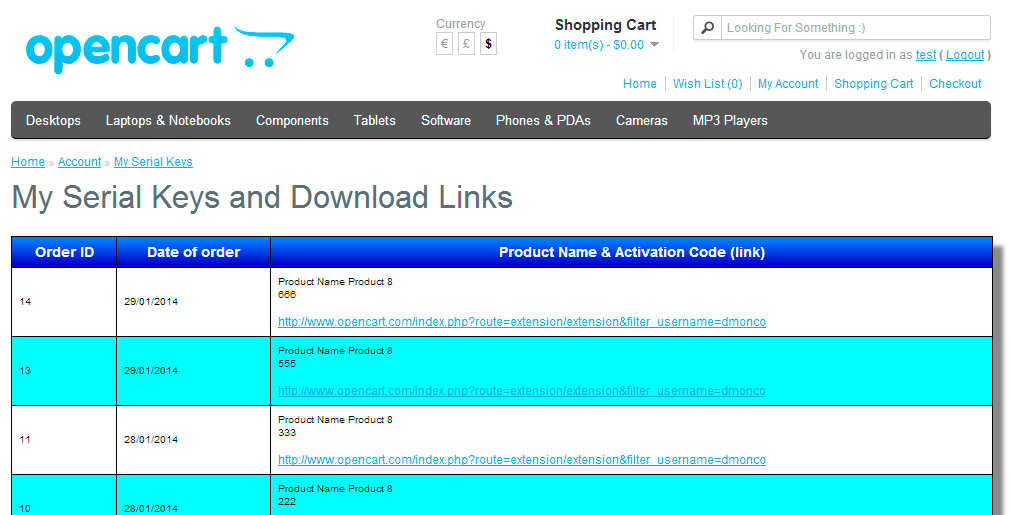1012x515 pixels.
Task: Click serial key 222
Action: [x=287, y=502]
